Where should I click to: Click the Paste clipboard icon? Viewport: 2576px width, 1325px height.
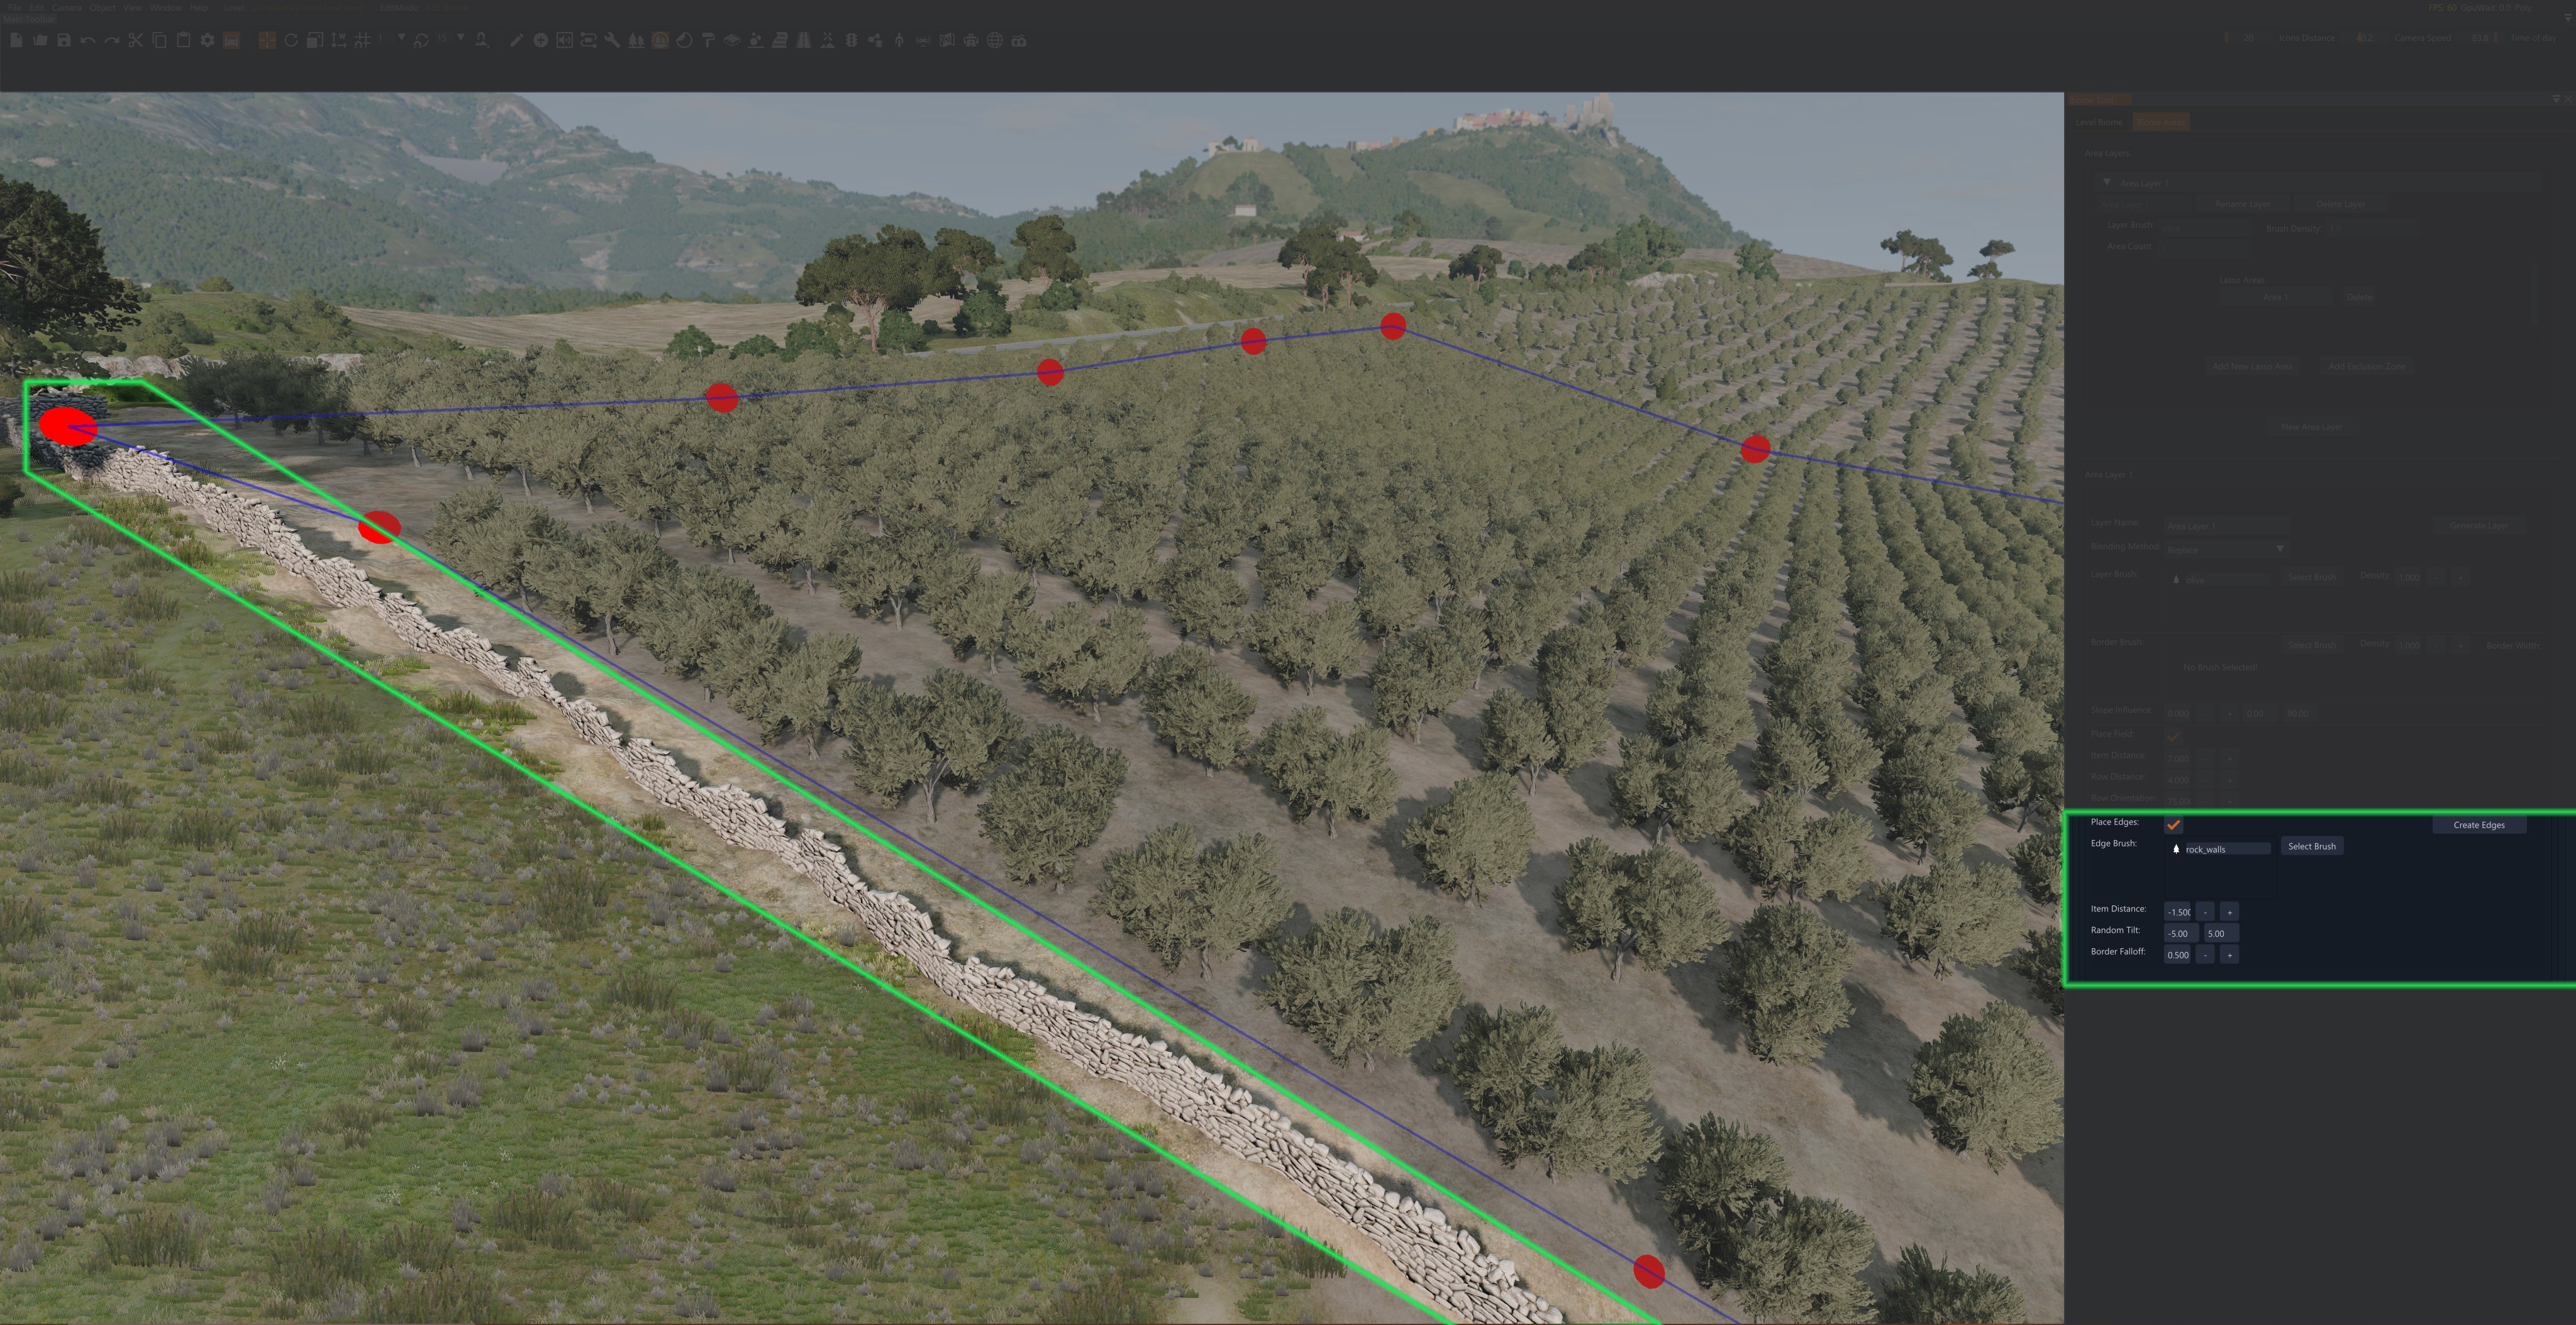184,40
